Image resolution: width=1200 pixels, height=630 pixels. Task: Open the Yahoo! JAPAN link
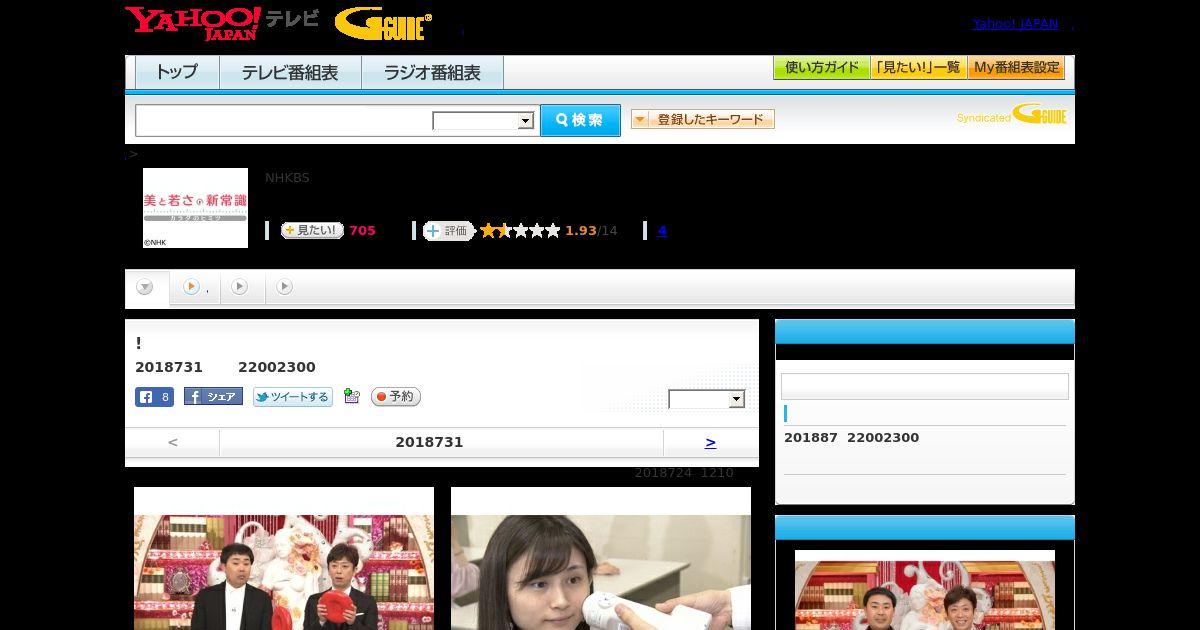pos(1015,24)
